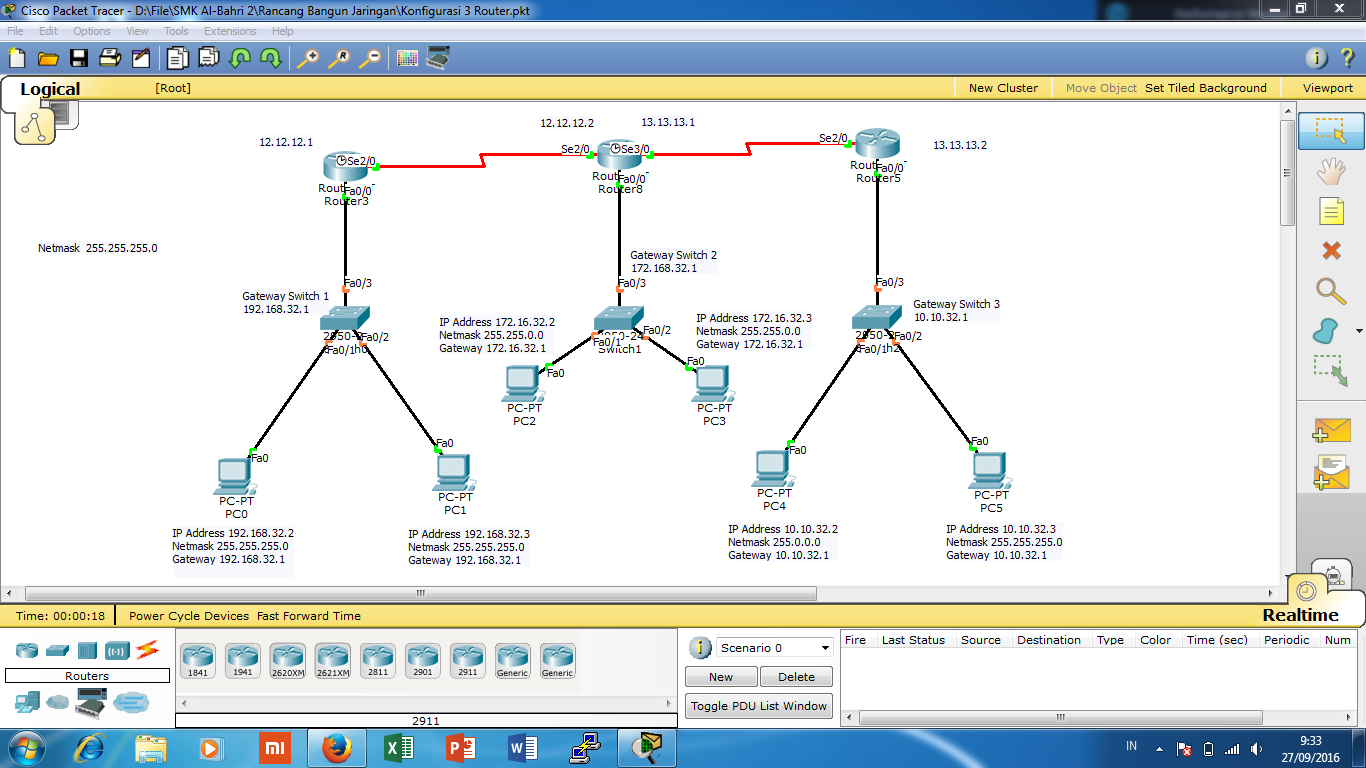Click Set Tiled Background
1366x768 pixels.
pos(1206,88)
